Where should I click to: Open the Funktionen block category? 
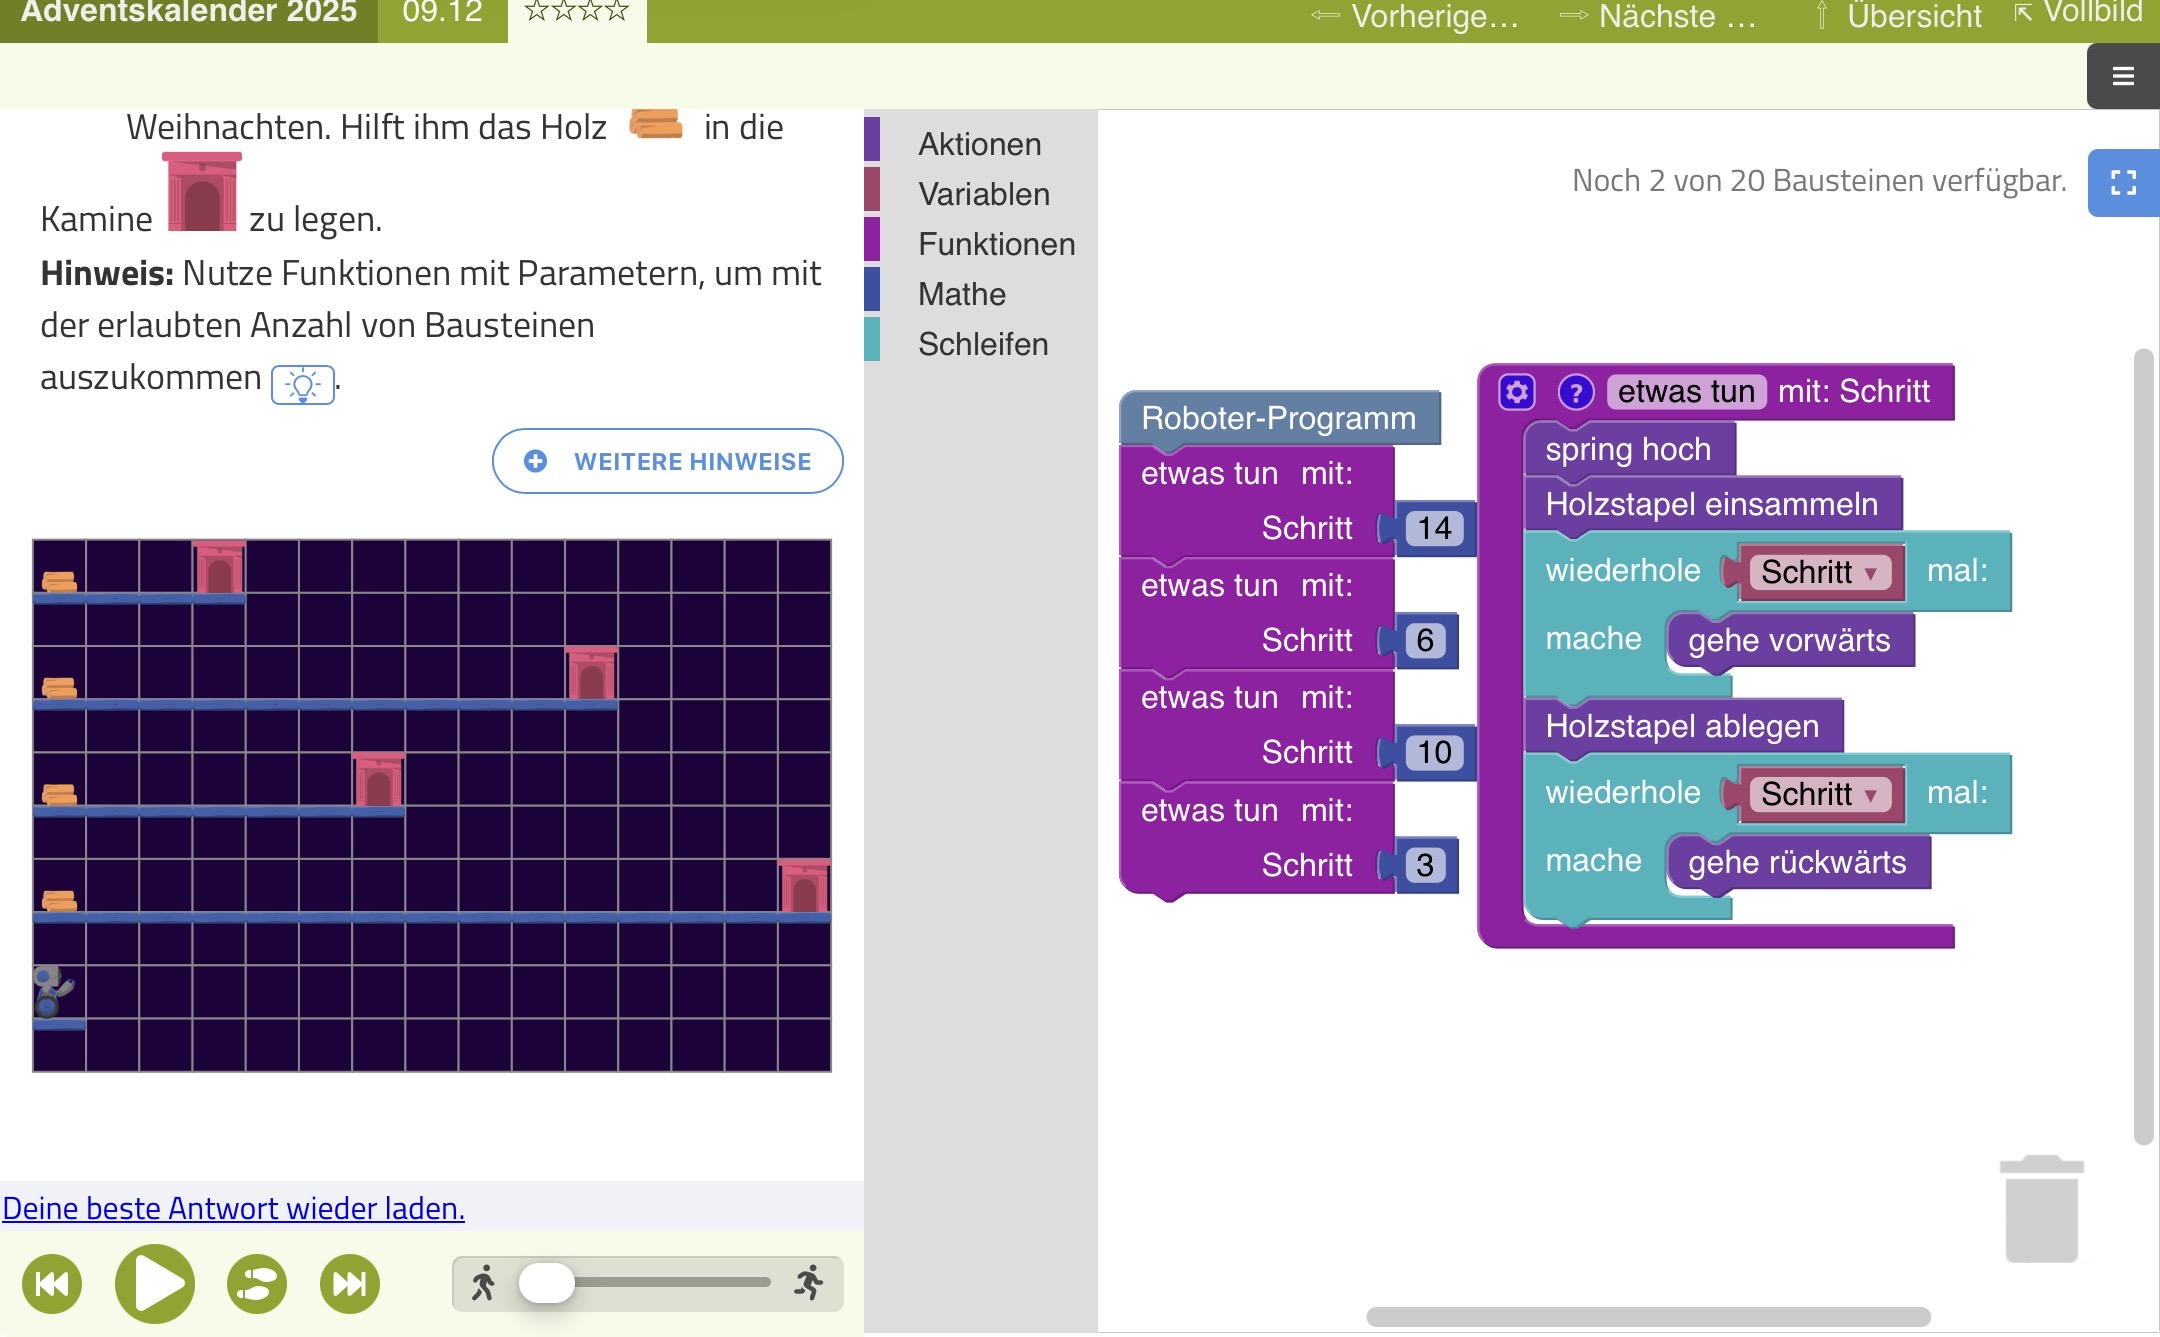click(996, 244)
